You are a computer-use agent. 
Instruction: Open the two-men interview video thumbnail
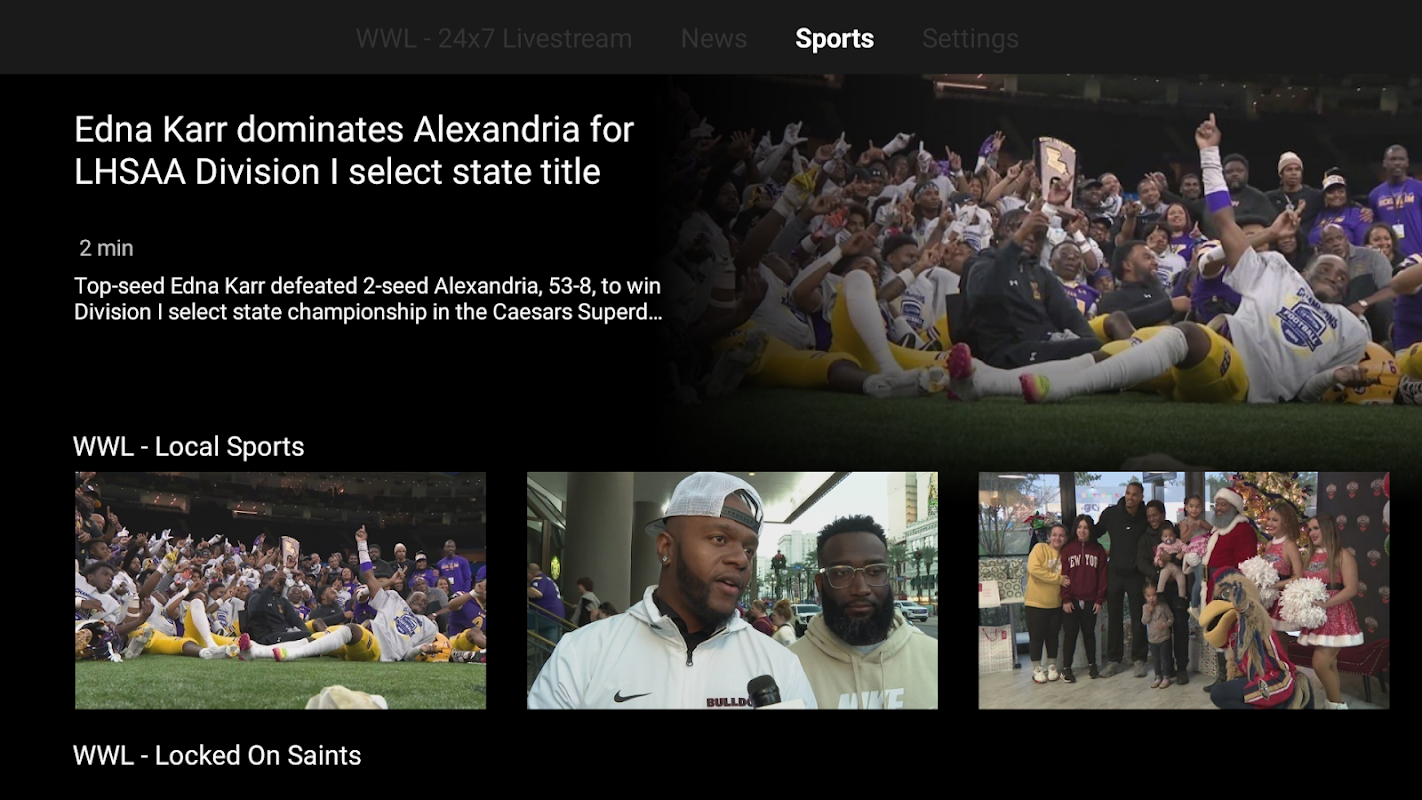[733, 591]
